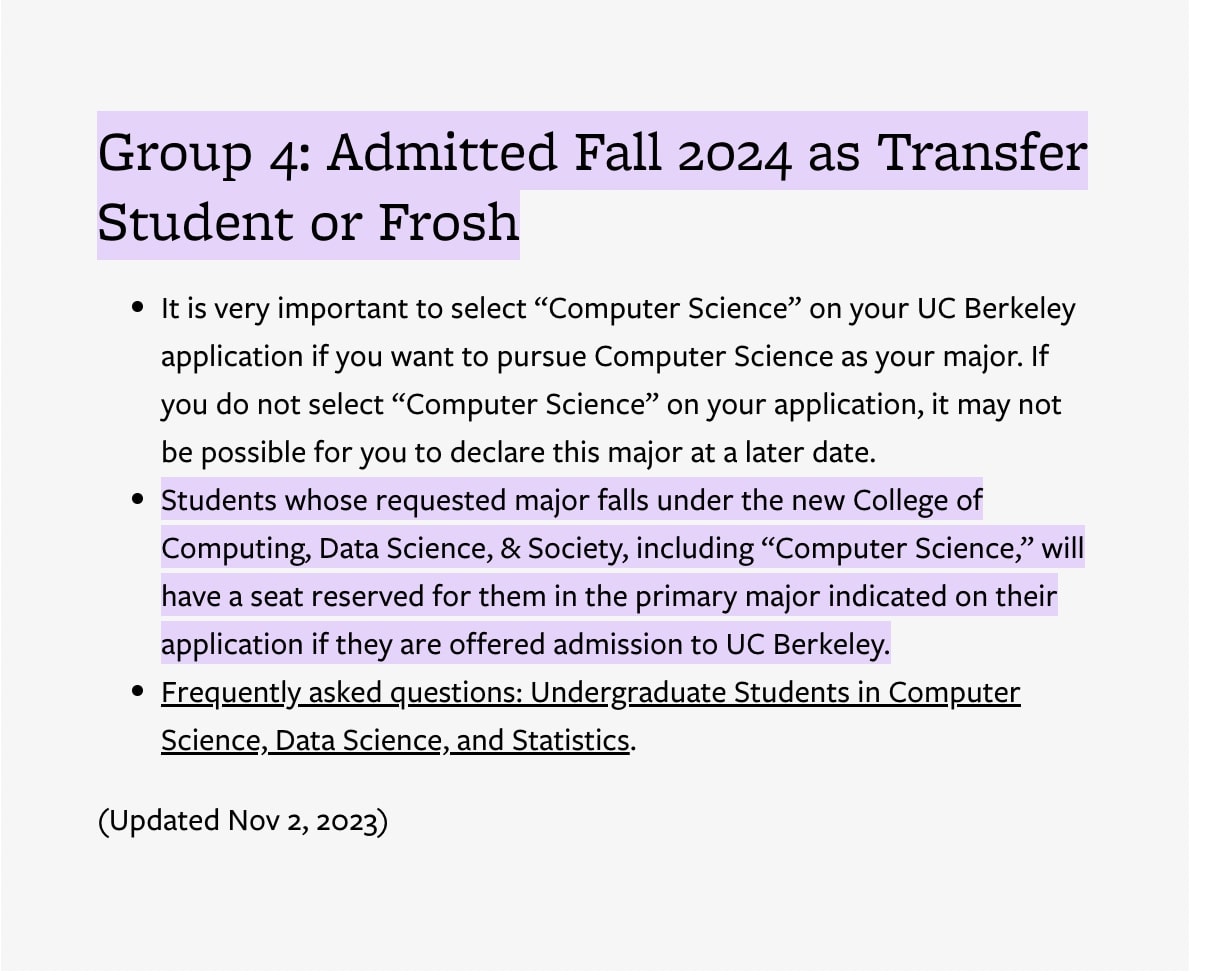Click bullet marker before "Frequently asked questions"
Image resolution: width=1226 pixels, height=976 pixels.
point(139,692)
